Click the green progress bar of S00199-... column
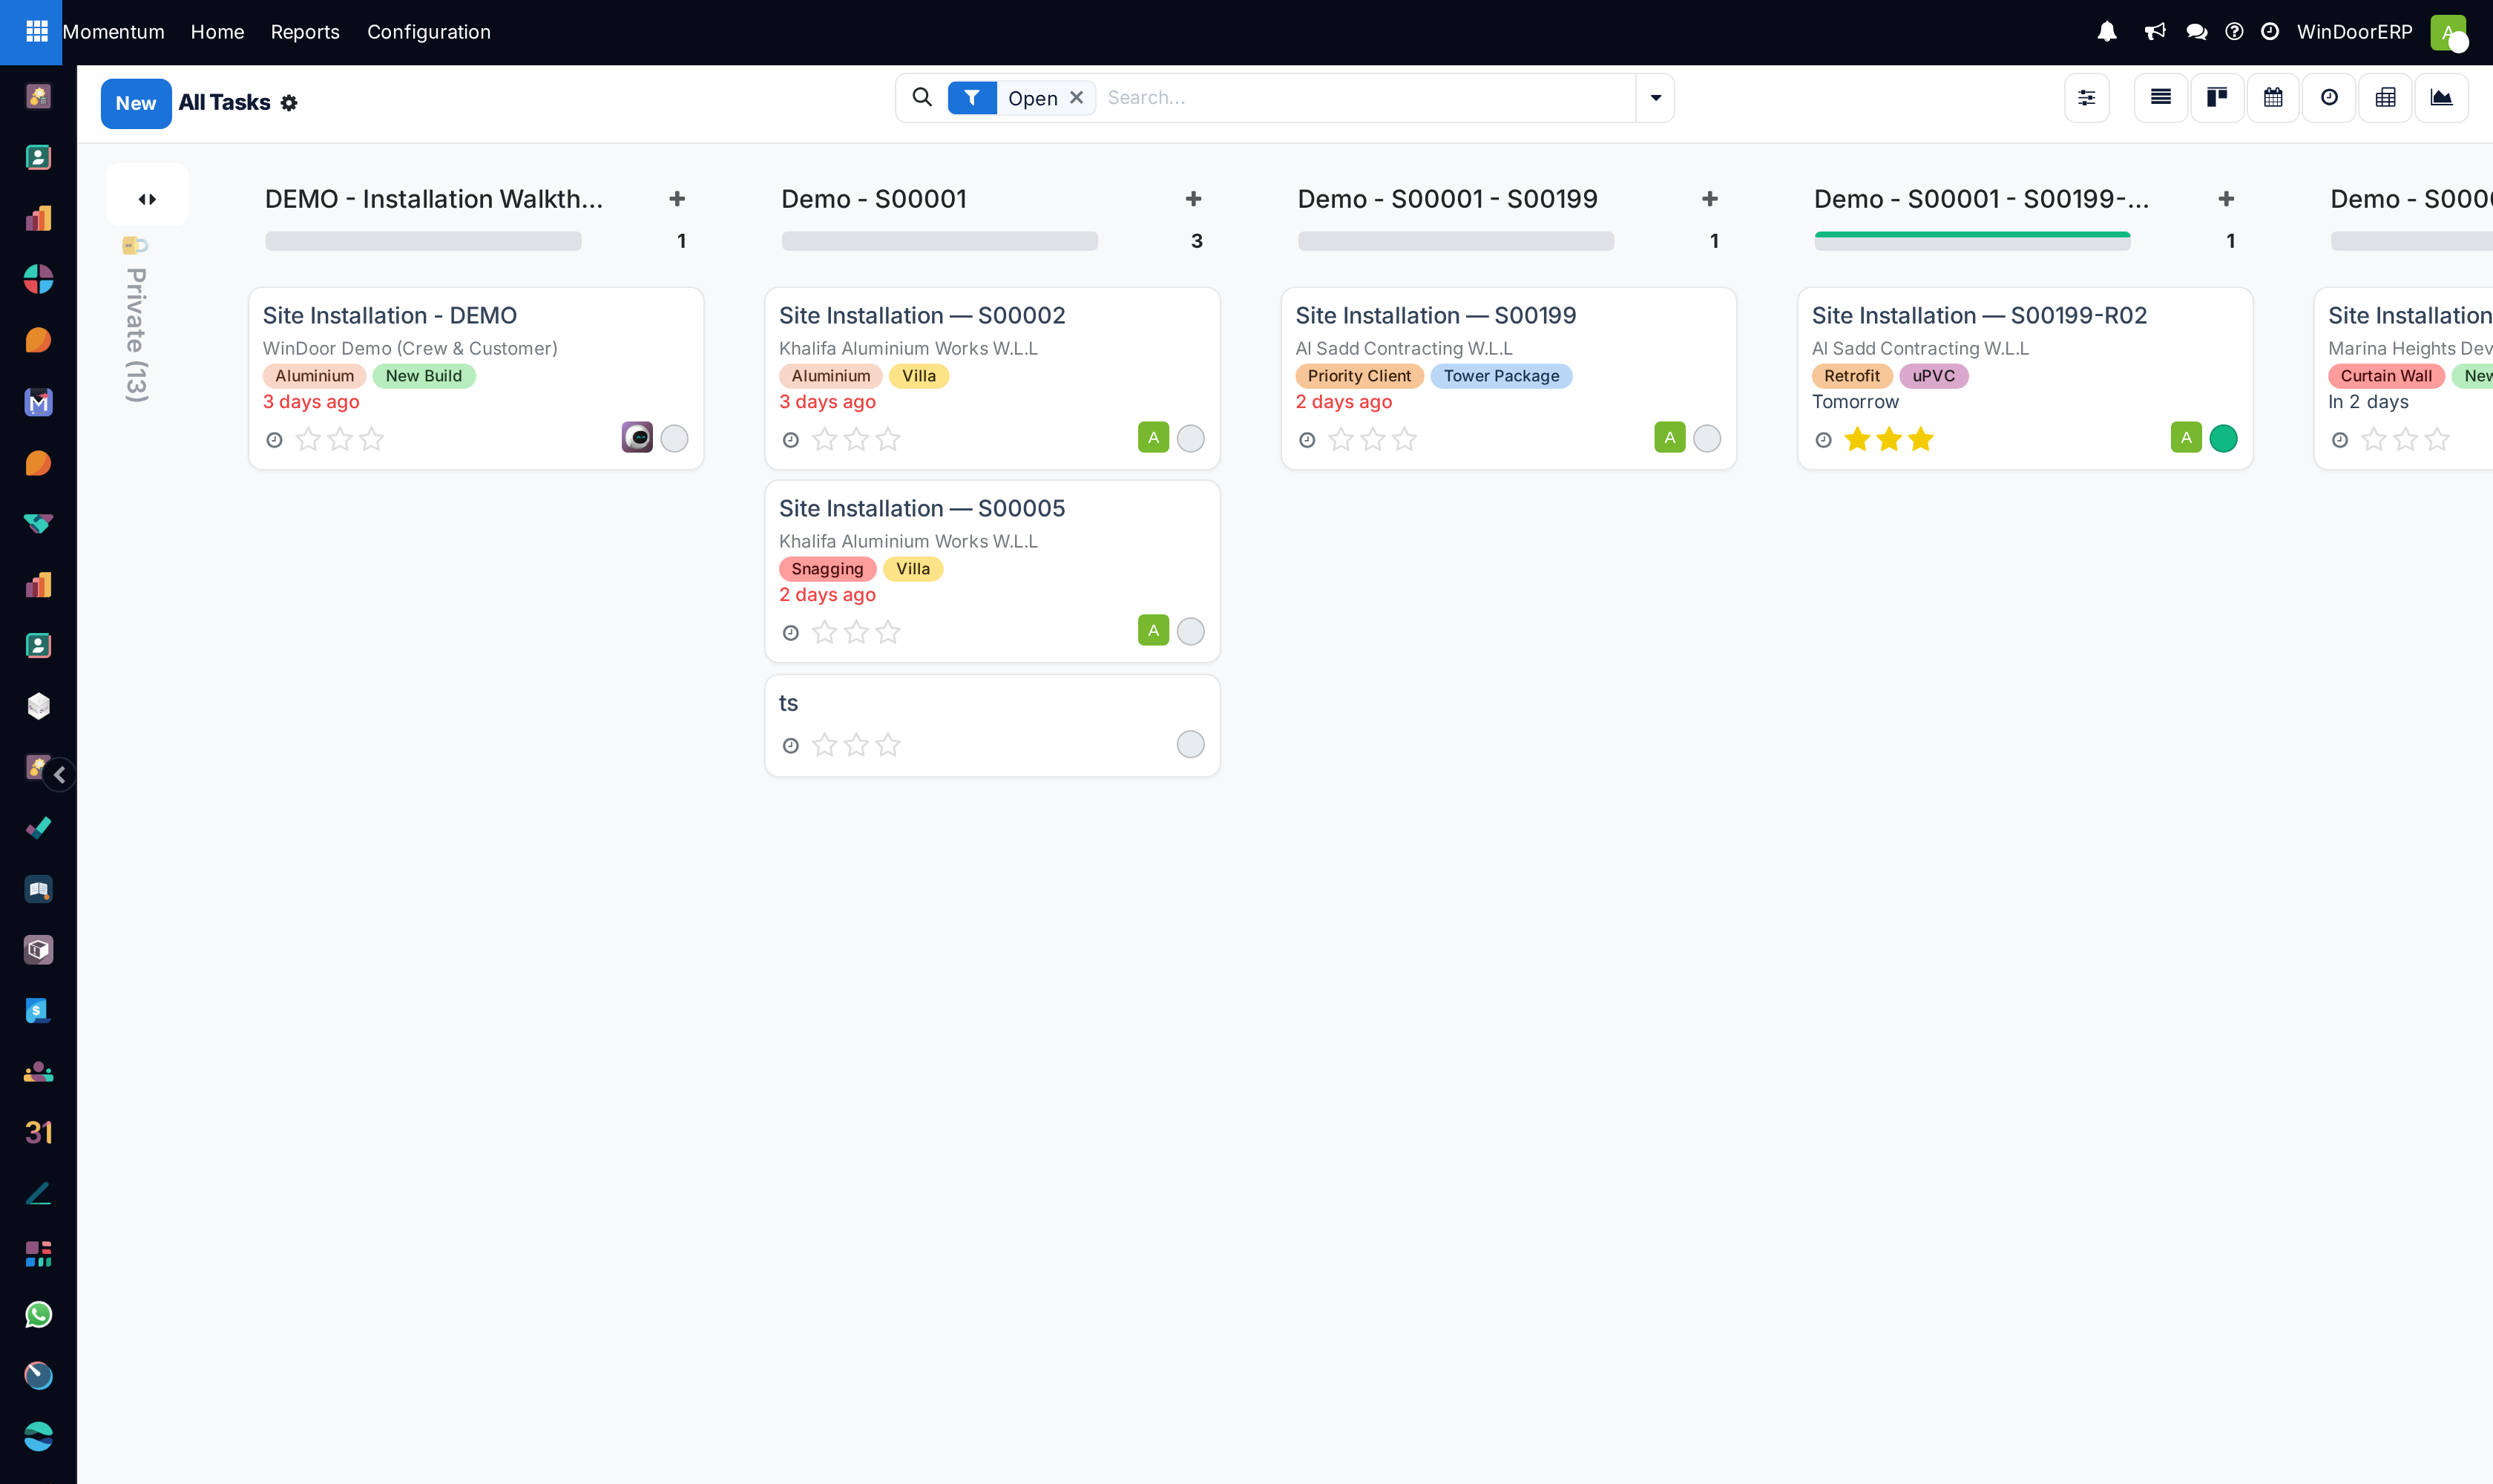Image resolution: width=2493 pixels, height=1484 pixels. 1972,241
